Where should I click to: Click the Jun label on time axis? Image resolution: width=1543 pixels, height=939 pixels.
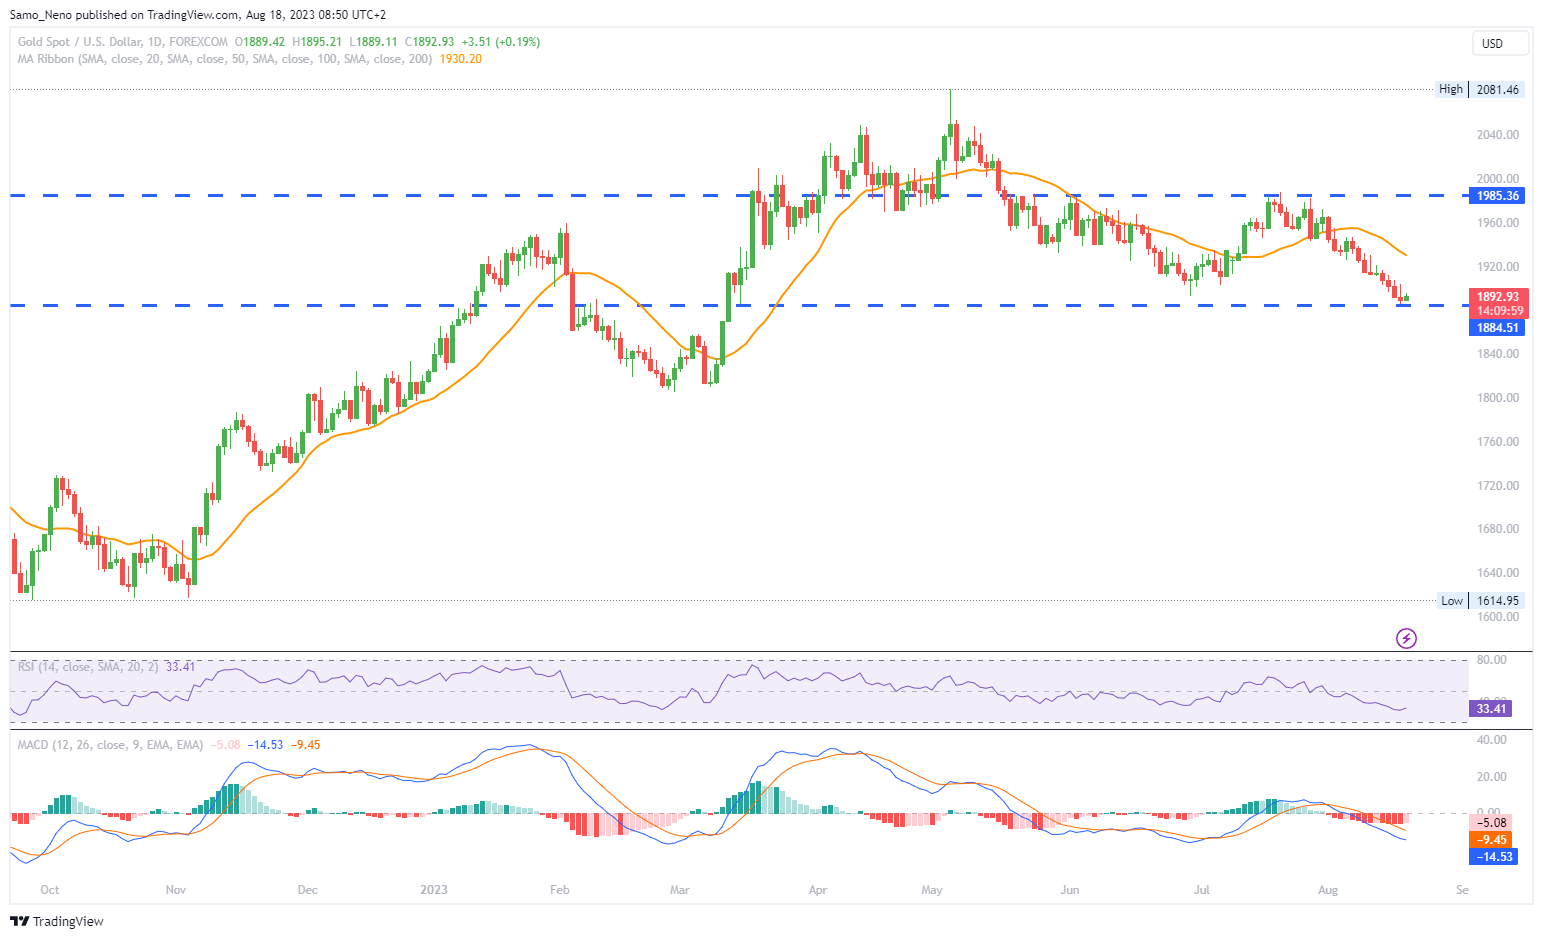point(1070,890)
